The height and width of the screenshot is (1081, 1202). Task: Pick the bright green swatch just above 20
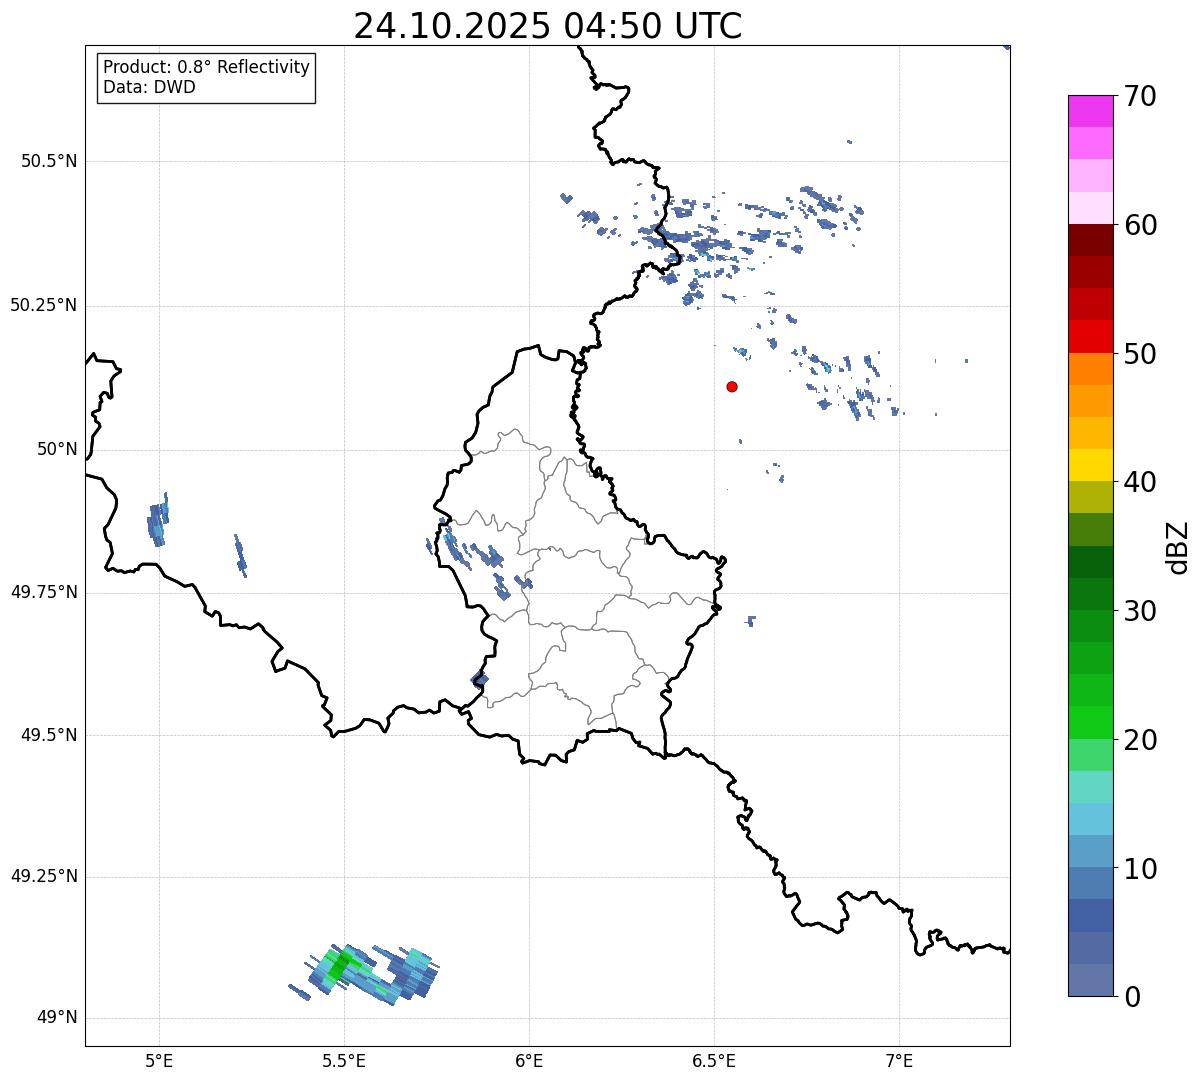(x=1090, y=723)
